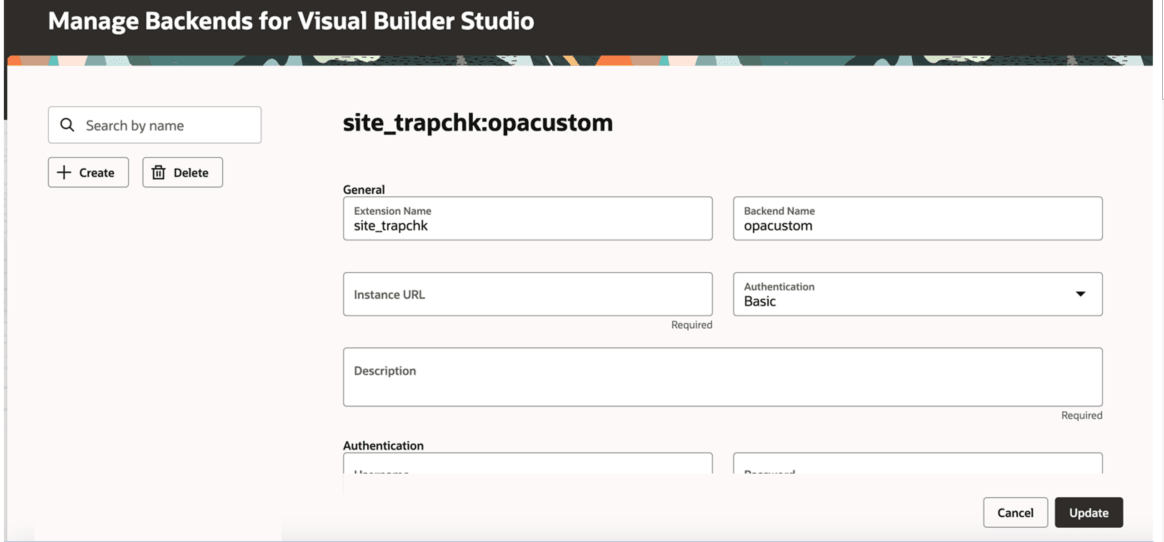Image resolution: width=1164 pixels, height=542 pixels.
Task: Click the Backend Name field
Action: click(918, 218)
